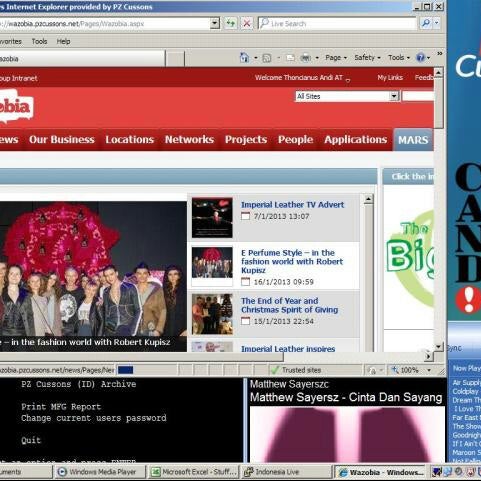Click the Print icon in command bar

(x=305, y=58)
